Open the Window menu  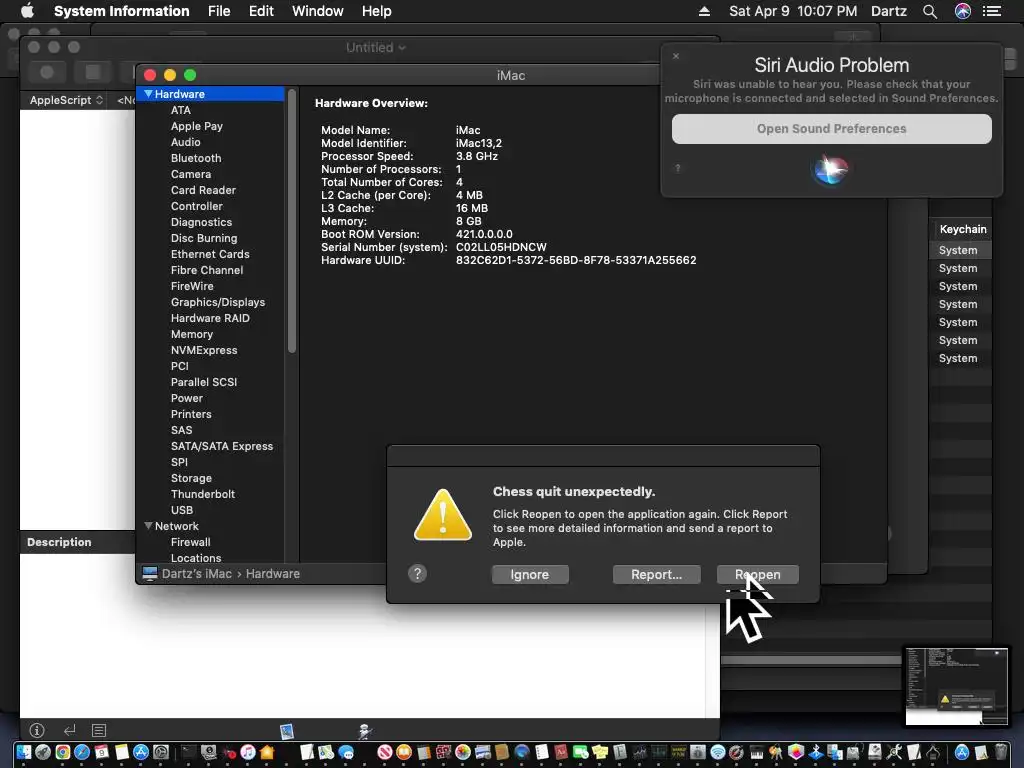tap(317, 11)
